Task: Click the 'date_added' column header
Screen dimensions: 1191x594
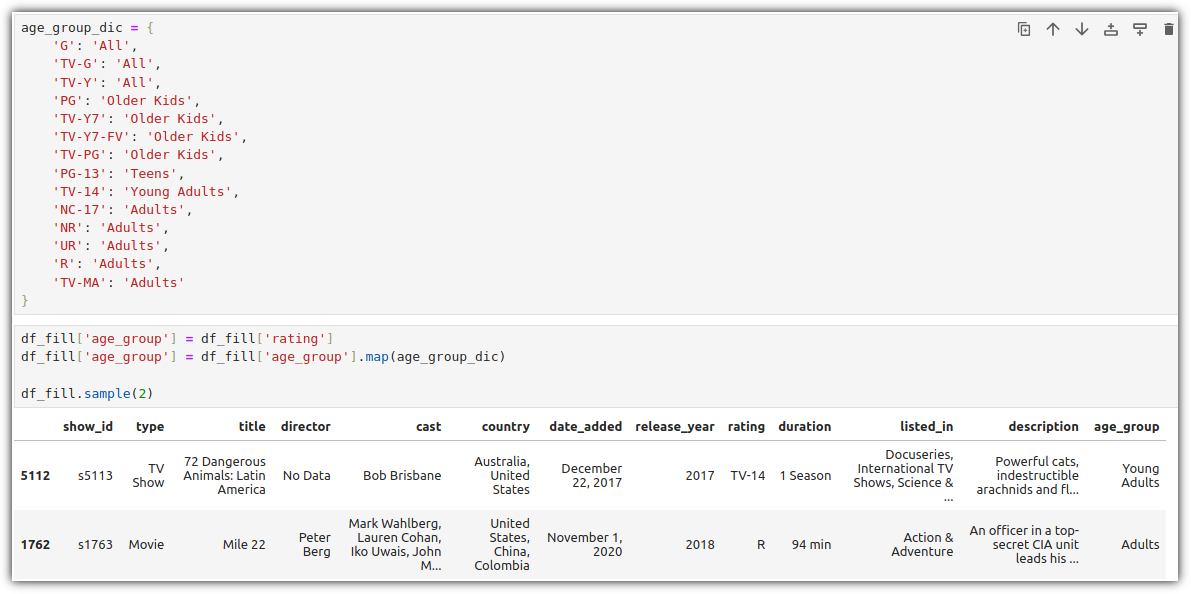Action: [x=586, y=427]
